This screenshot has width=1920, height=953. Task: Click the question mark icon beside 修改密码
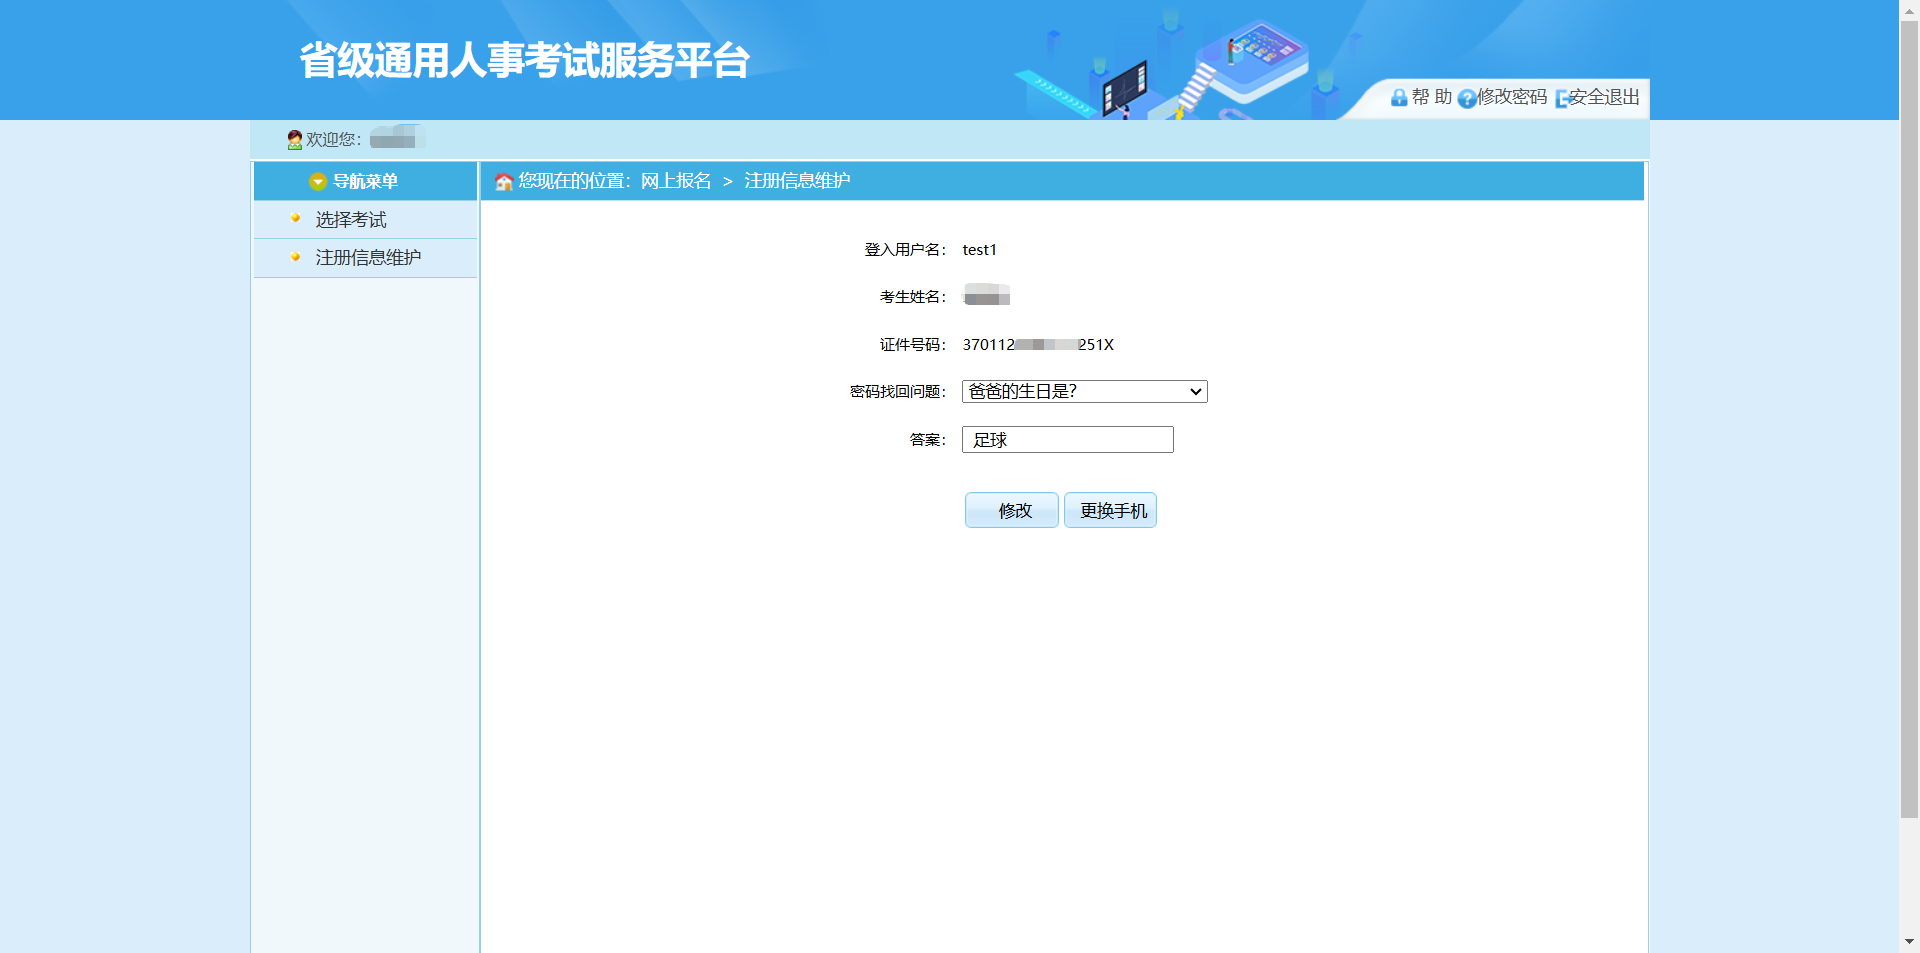pyautogui.click(x=1466, y=98)
